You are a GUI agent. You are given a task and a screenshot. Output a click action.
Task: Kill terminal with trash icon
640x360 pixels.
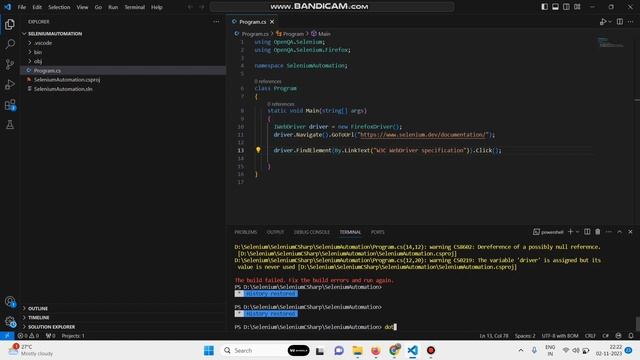point(598,232)
